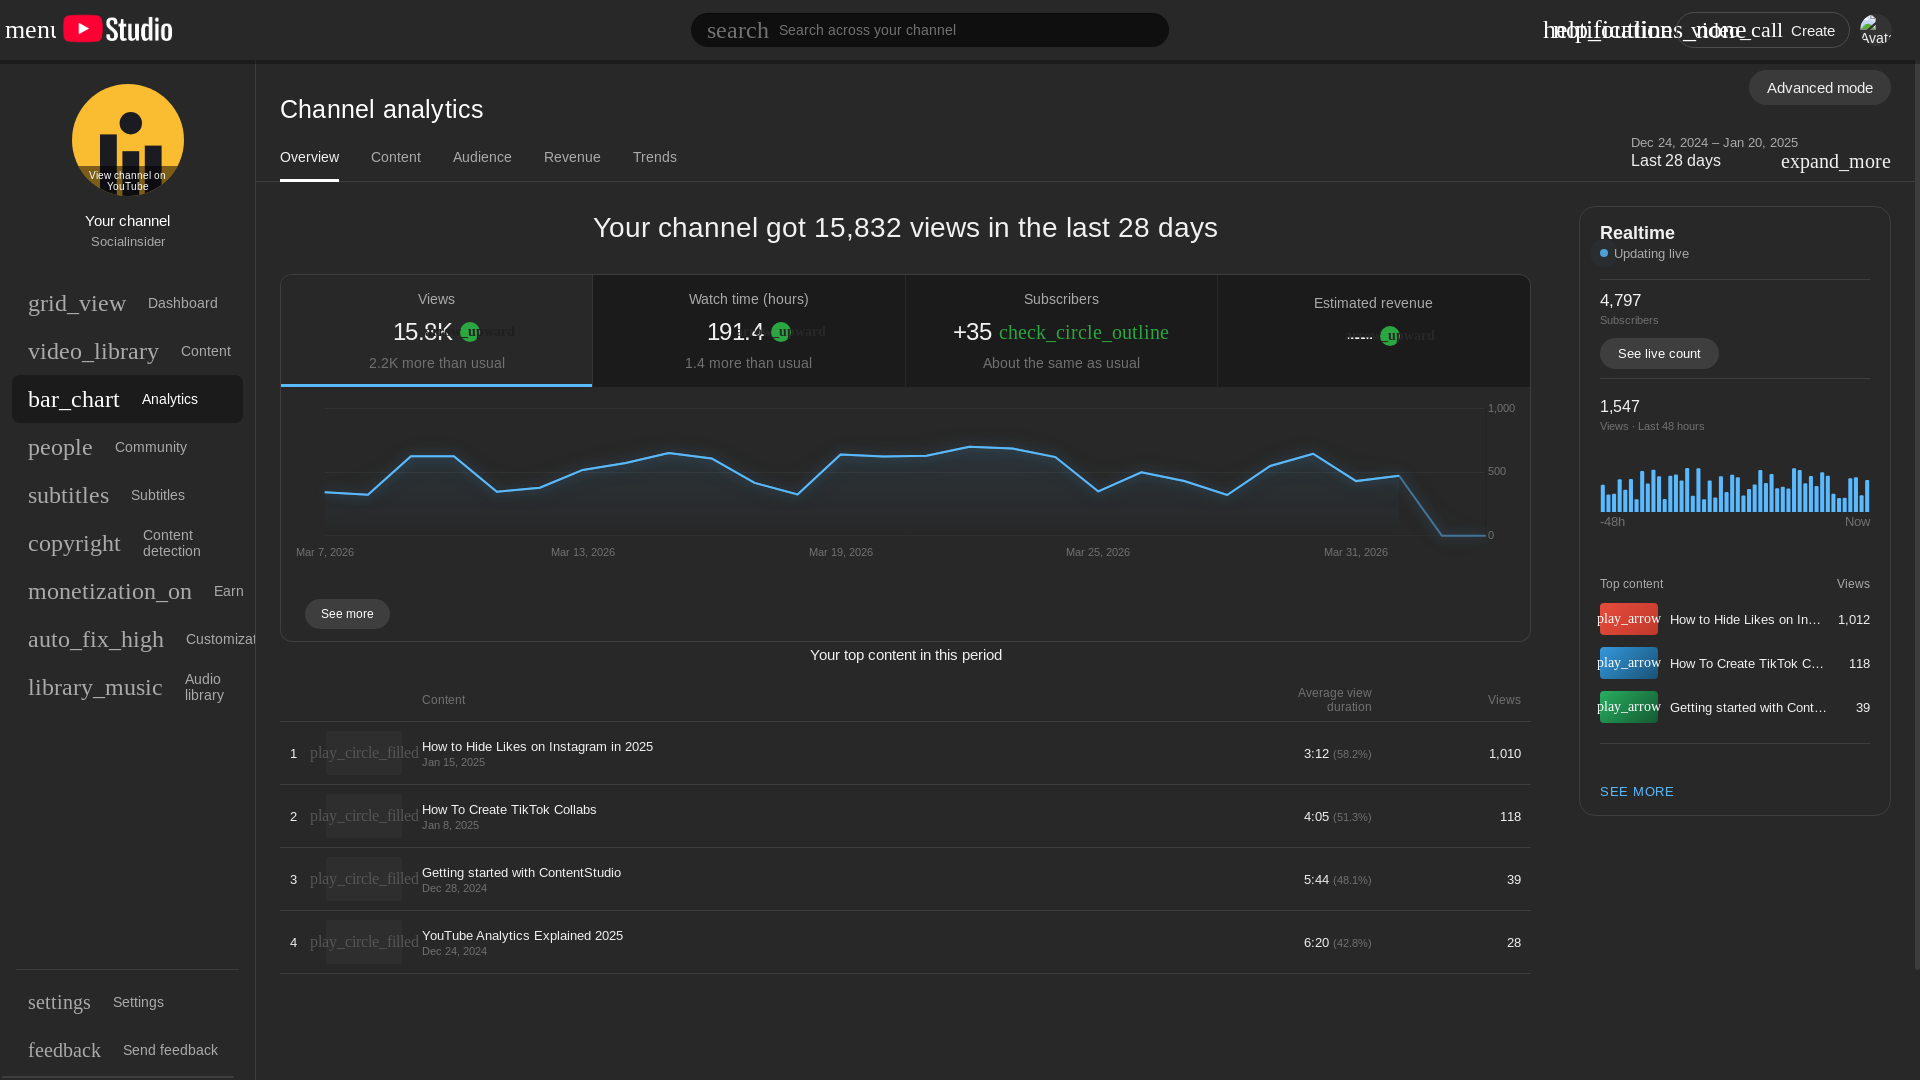Click the Create button
1920x1080 pixels.
click(x=1763, y=30)
